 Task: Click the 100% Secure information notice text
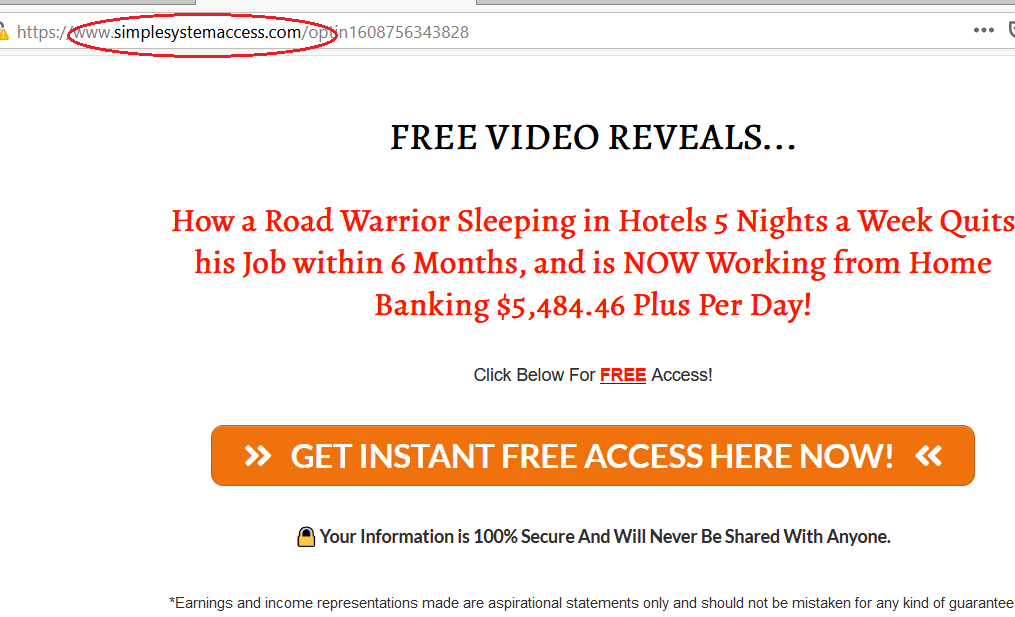605,537
